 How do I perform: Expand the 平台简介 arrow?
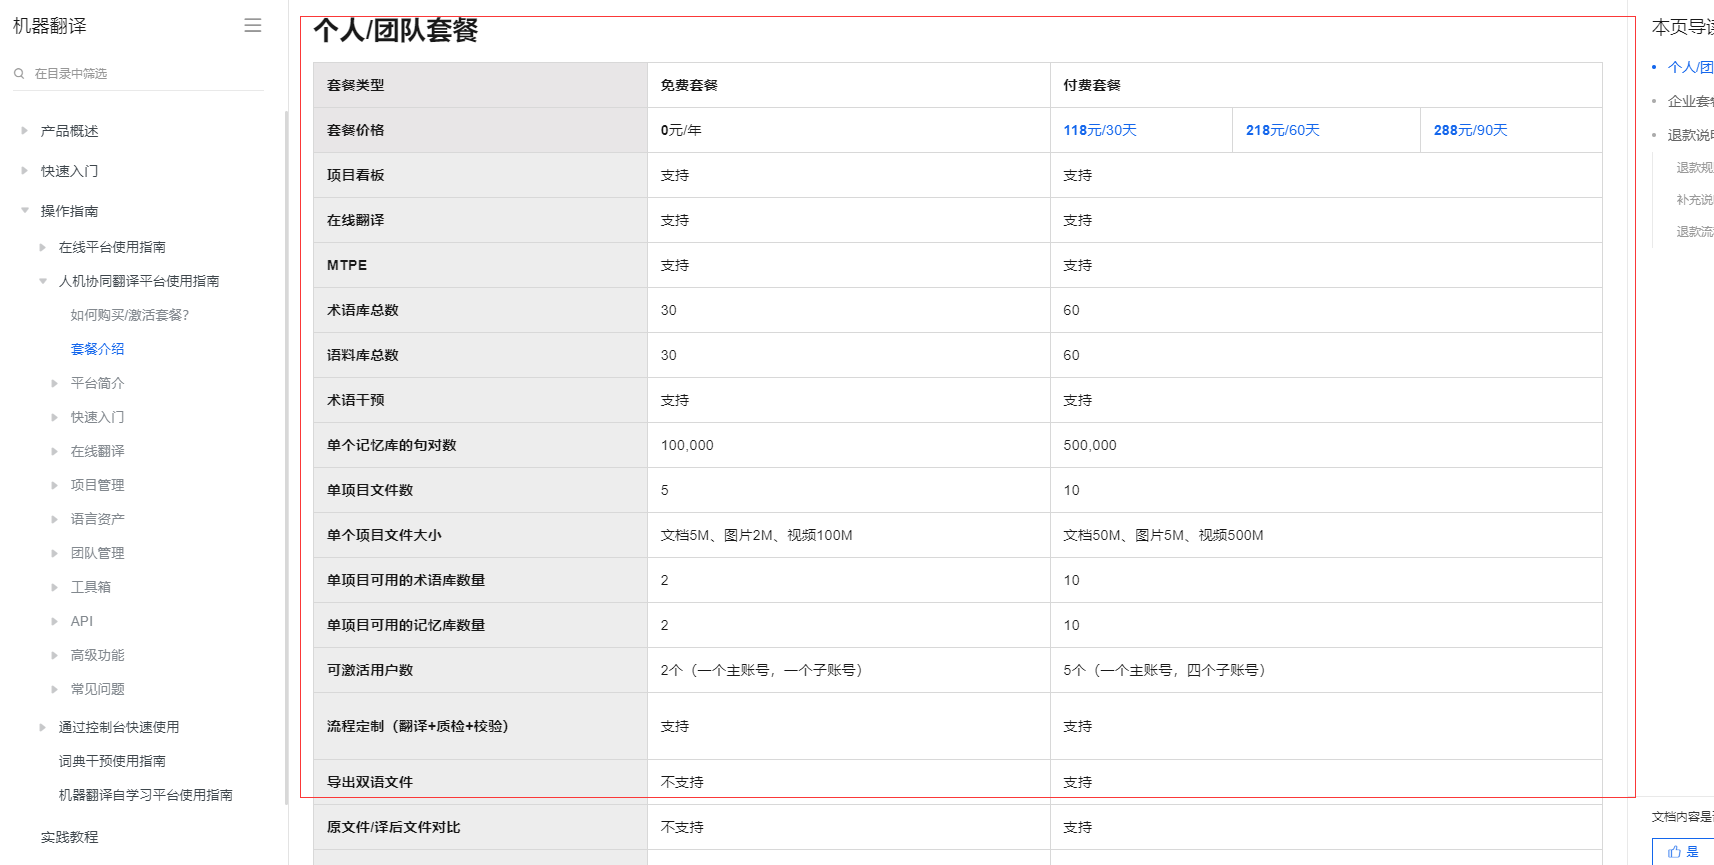point(55,383)
